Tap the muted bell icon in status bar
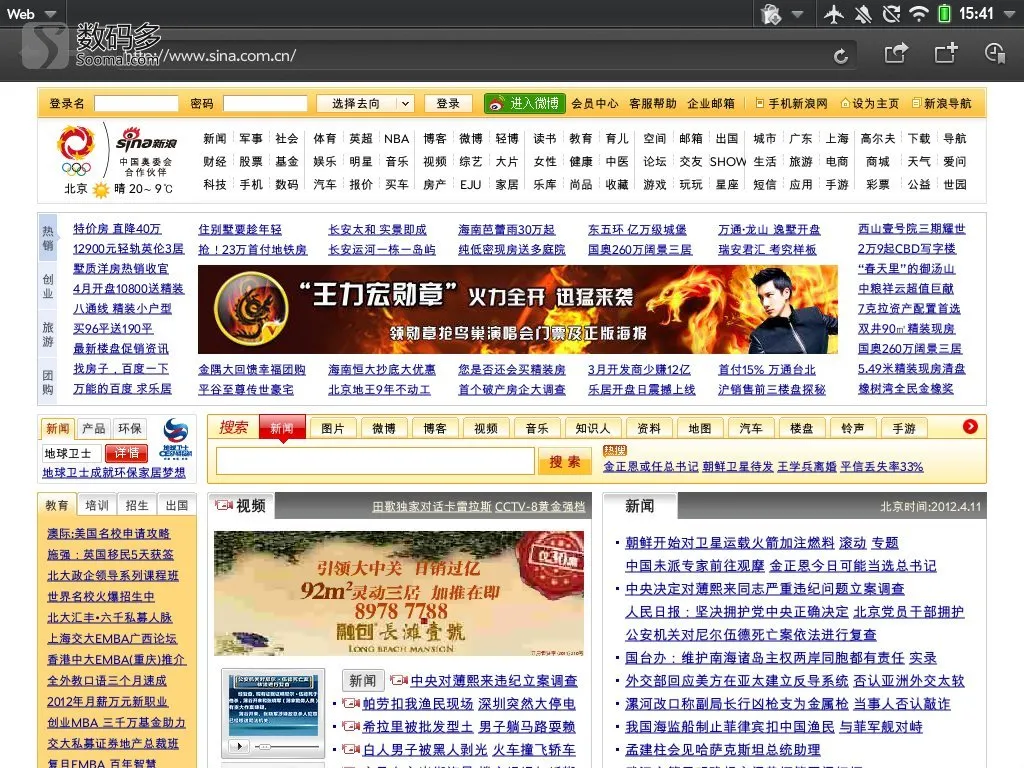 [863, 14]
